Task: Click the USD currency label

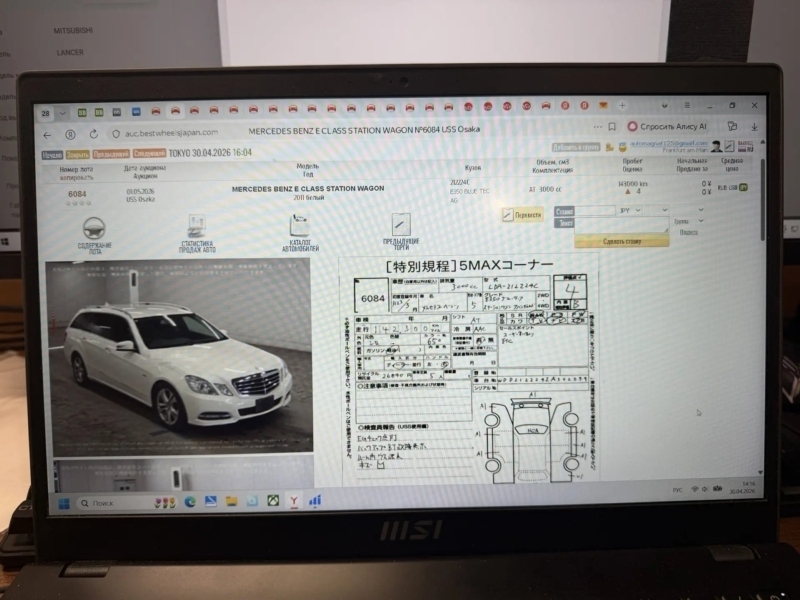Action: [733, 188]
